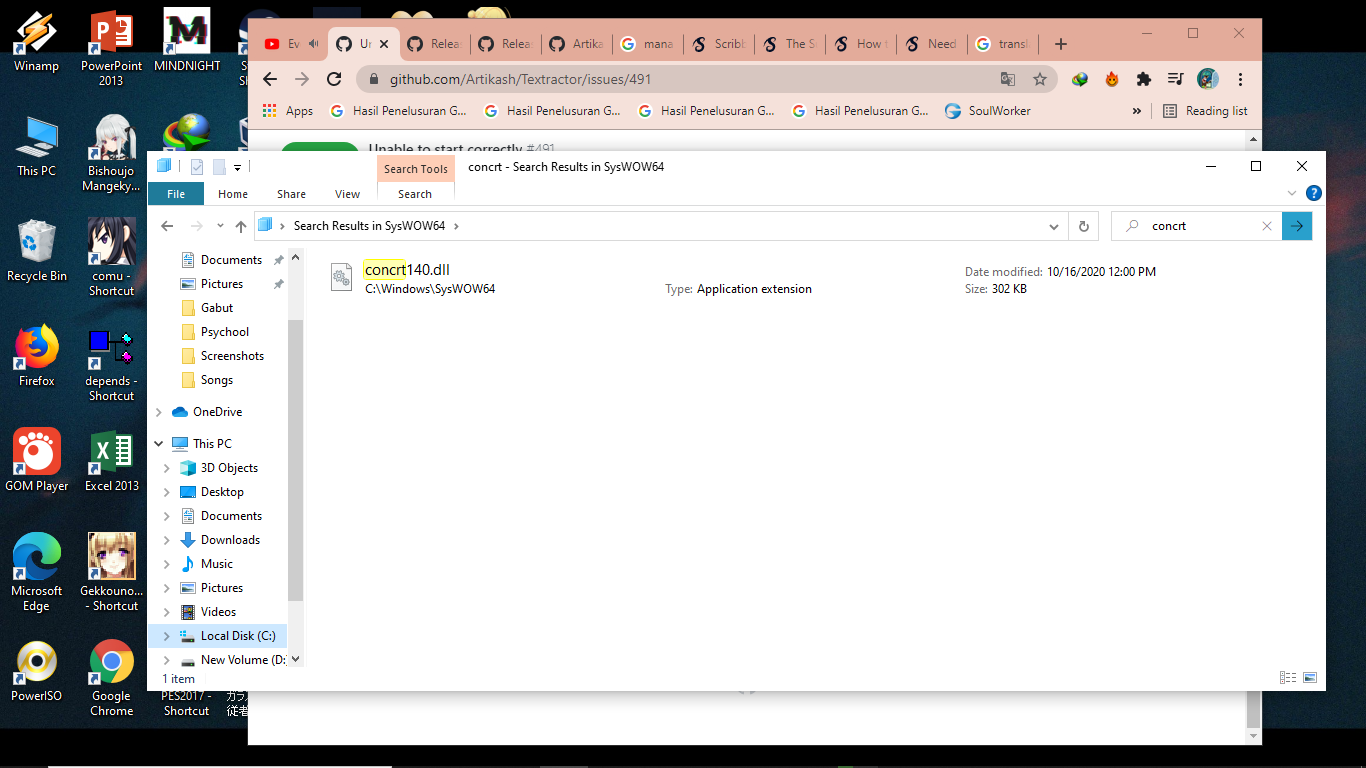This screenshot has height=768, width=1366.
Task: Expand the OneDrive tree node
Action: coord(159,412)
